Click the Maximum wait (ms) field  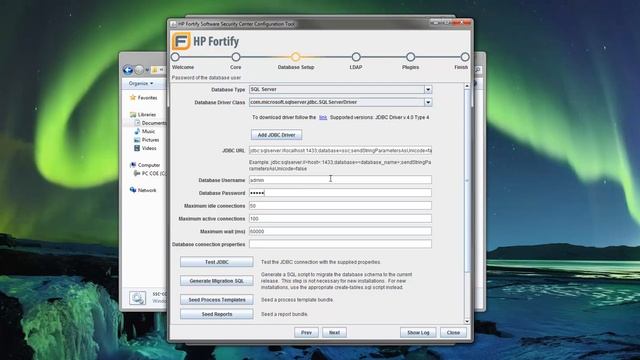pos(340,231)
